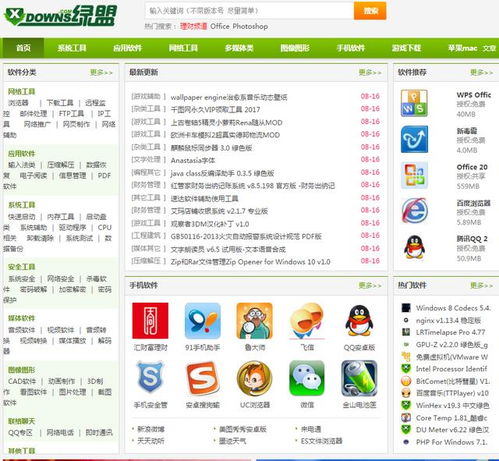Viewport: 499px width, 461px height.
Task: Expand more in the software categories panel
Action: tap(101, 72)
